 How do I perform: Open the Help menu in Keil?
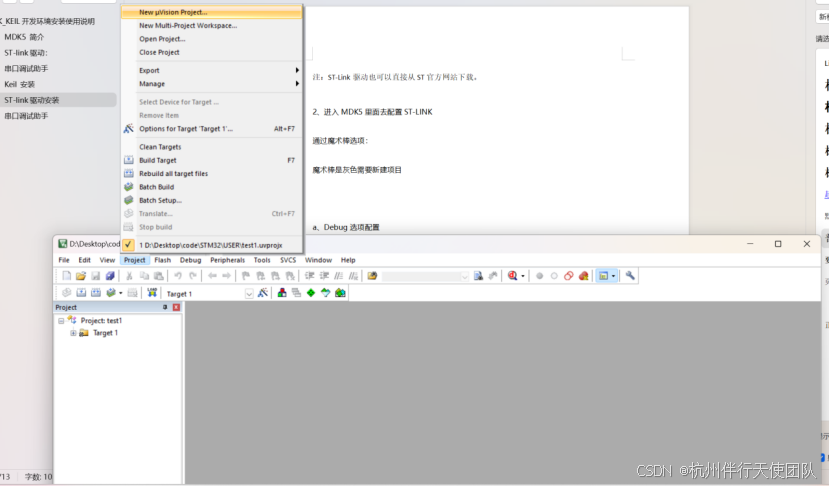tap(348, 260)
